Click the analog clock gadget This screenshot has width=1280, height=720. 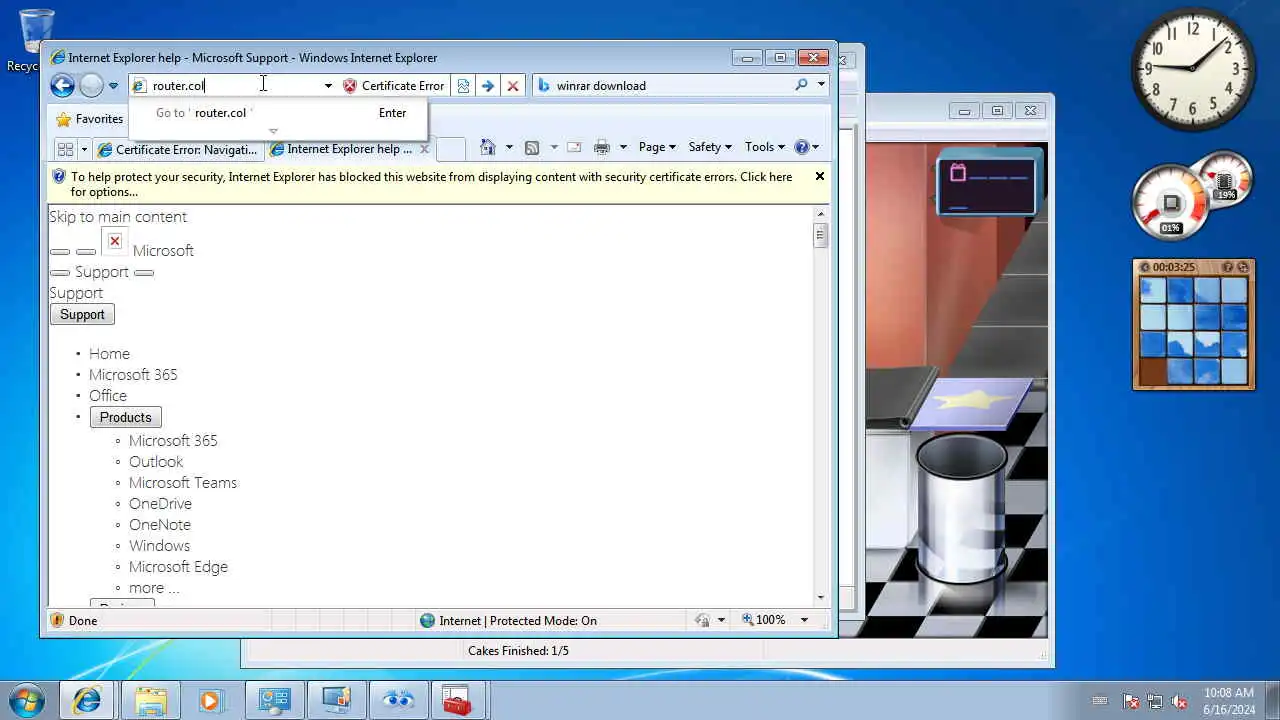(1193, 69)
